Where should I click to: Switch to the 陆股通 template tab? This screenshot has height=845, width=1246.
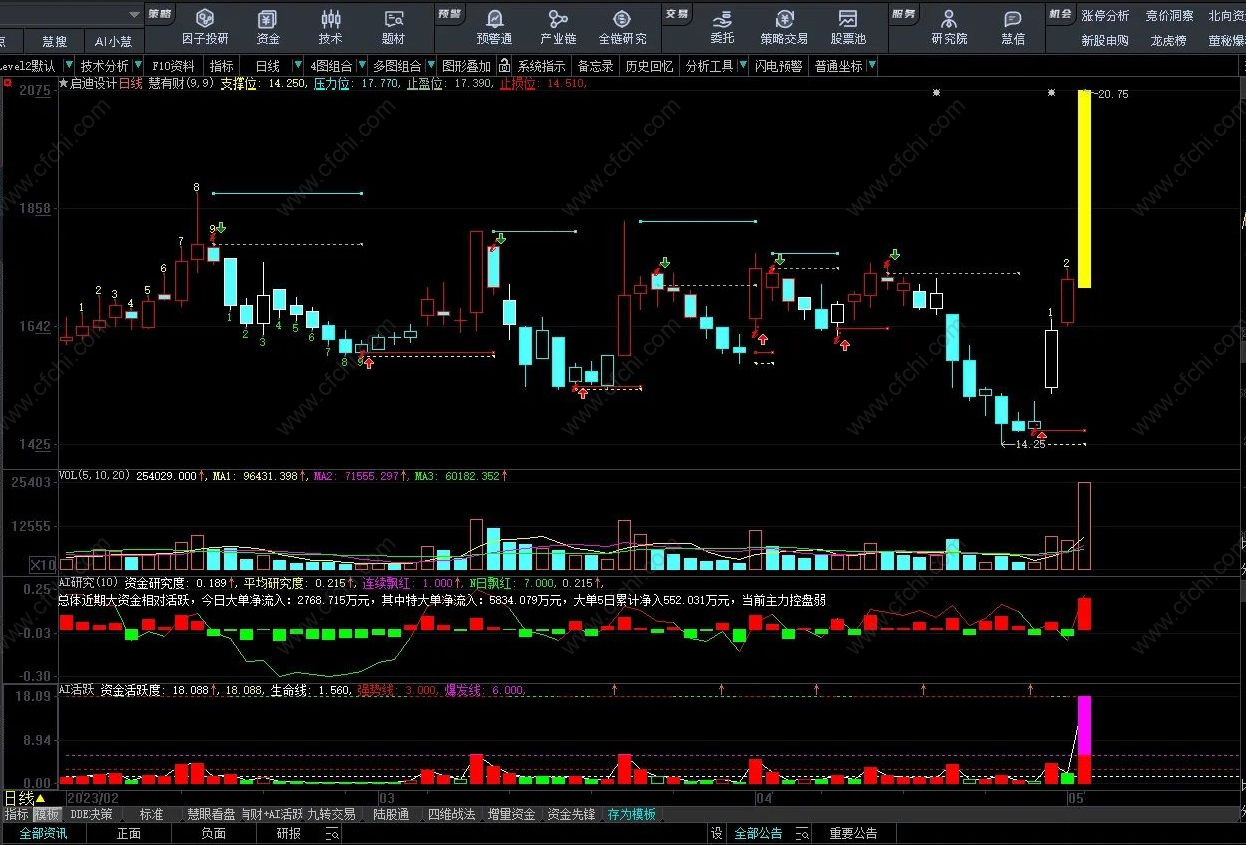[391, 815]
